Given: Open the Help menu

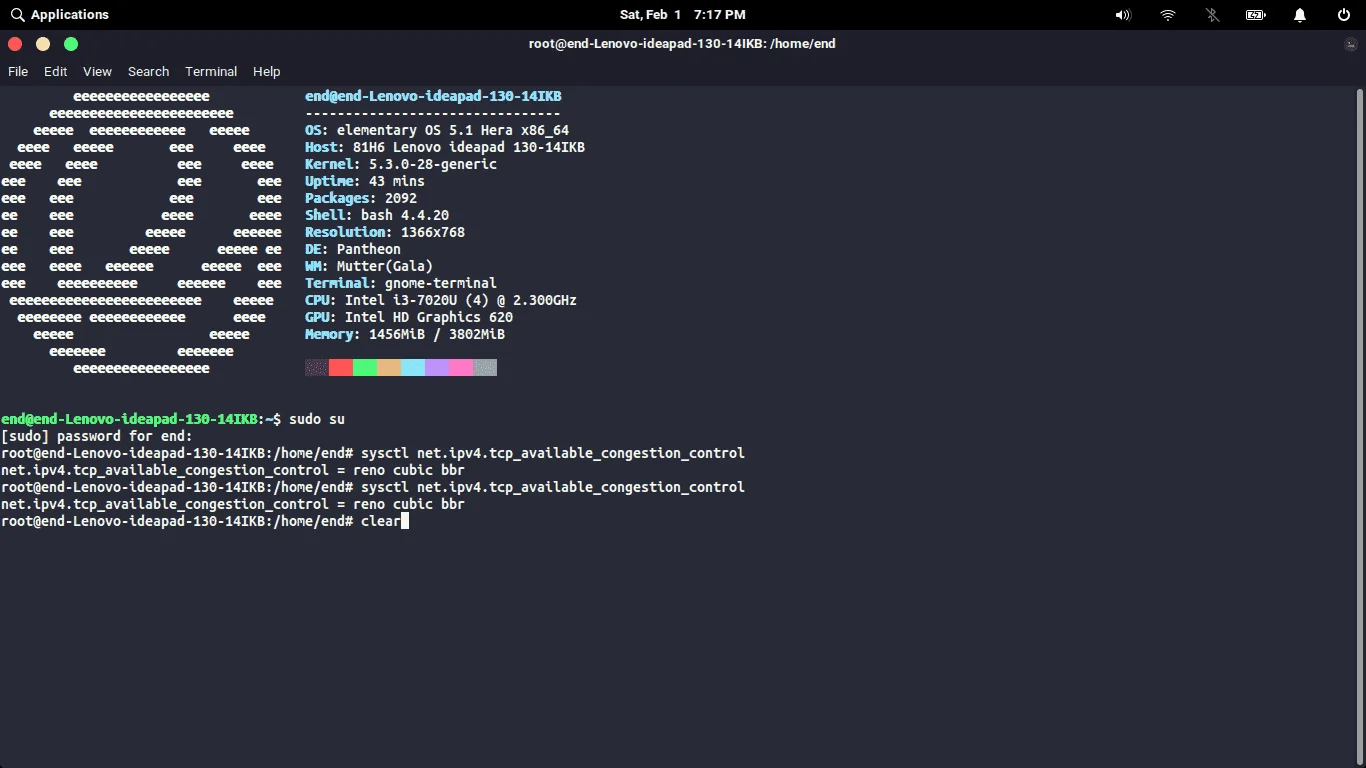Looking at the screenshot, I should (267, 72).
